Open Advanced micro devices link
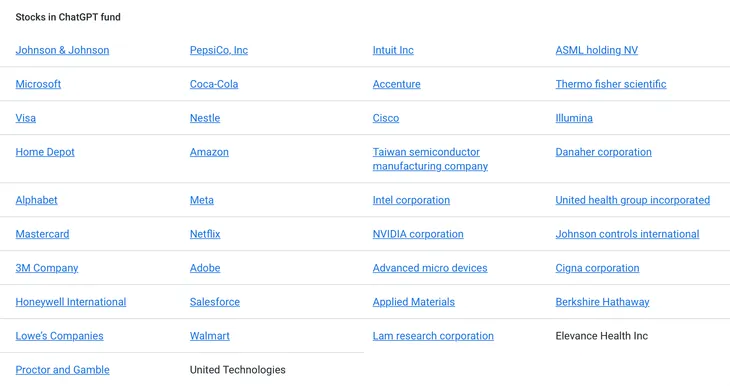Screen dimensions: 730x386 coord(430,268)
